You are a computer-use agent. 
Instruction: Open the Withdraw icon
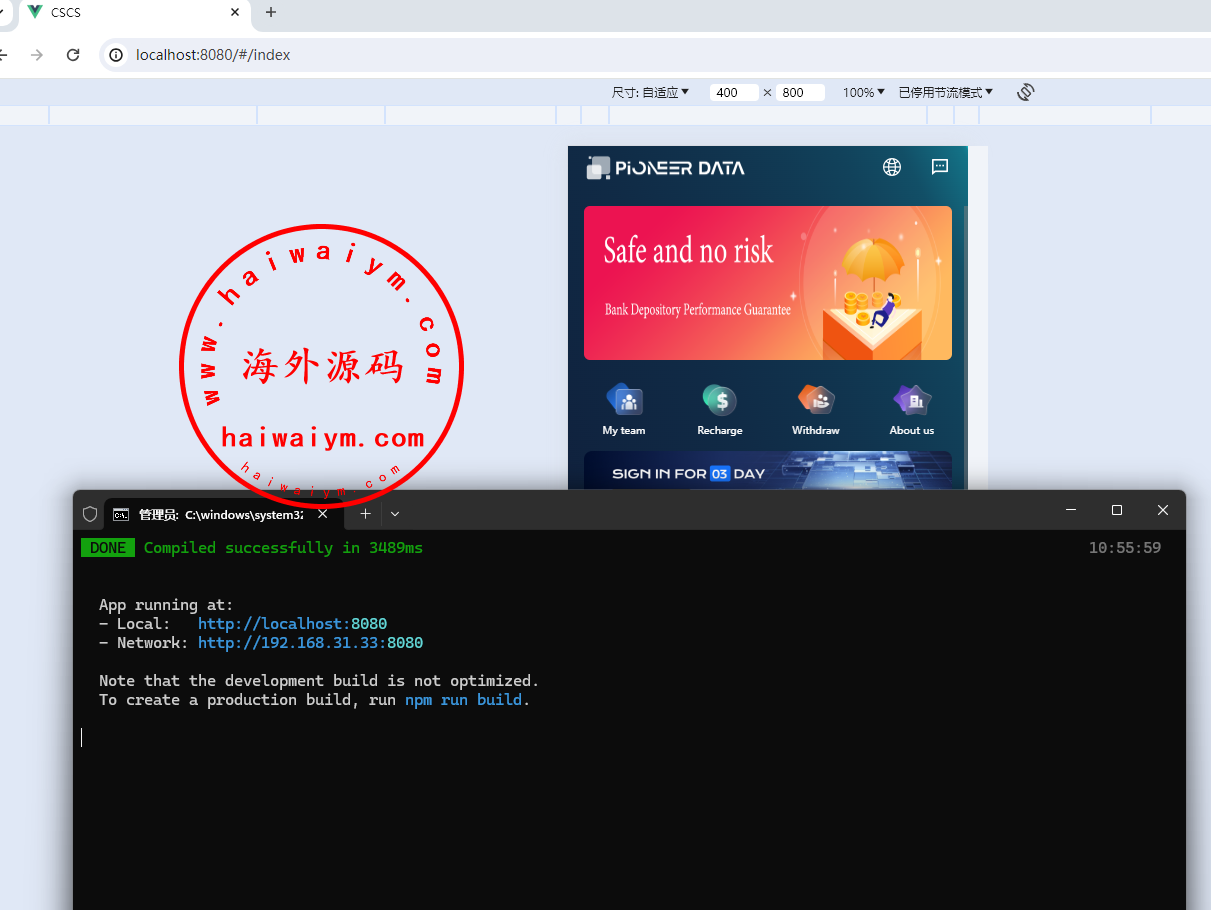point(815,401)
